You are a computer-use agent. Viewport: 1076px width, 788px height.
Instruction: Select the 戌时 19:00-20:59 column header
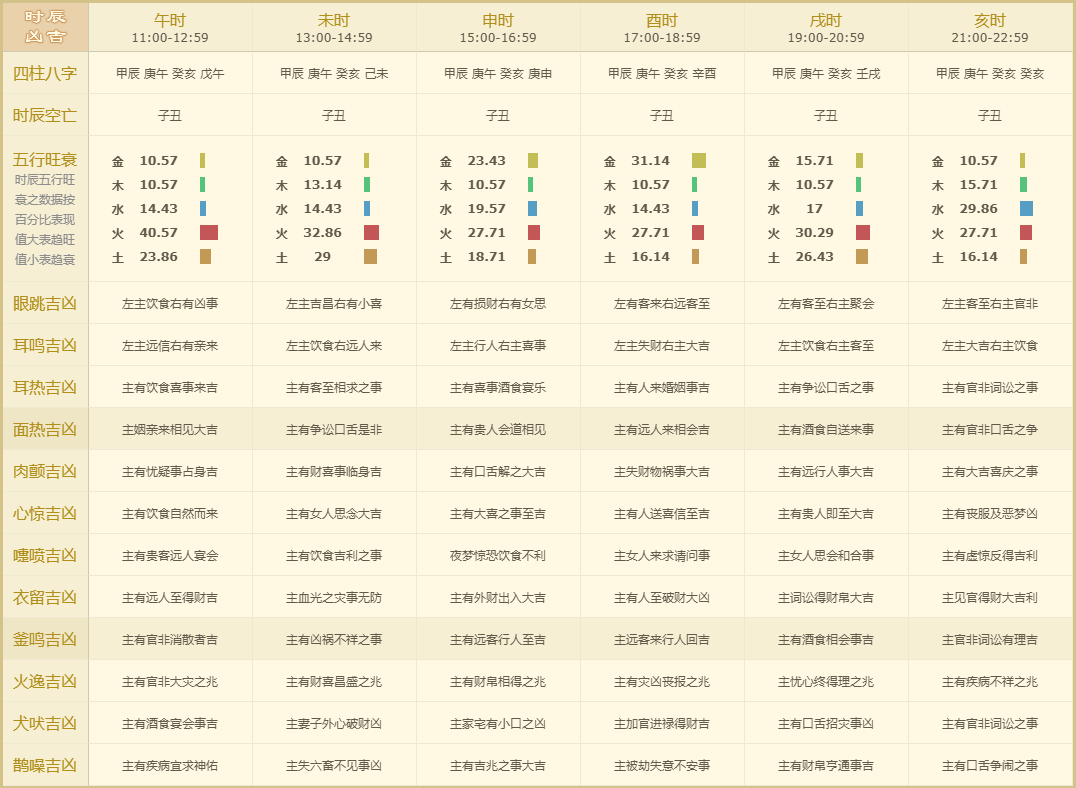point(826,28)
